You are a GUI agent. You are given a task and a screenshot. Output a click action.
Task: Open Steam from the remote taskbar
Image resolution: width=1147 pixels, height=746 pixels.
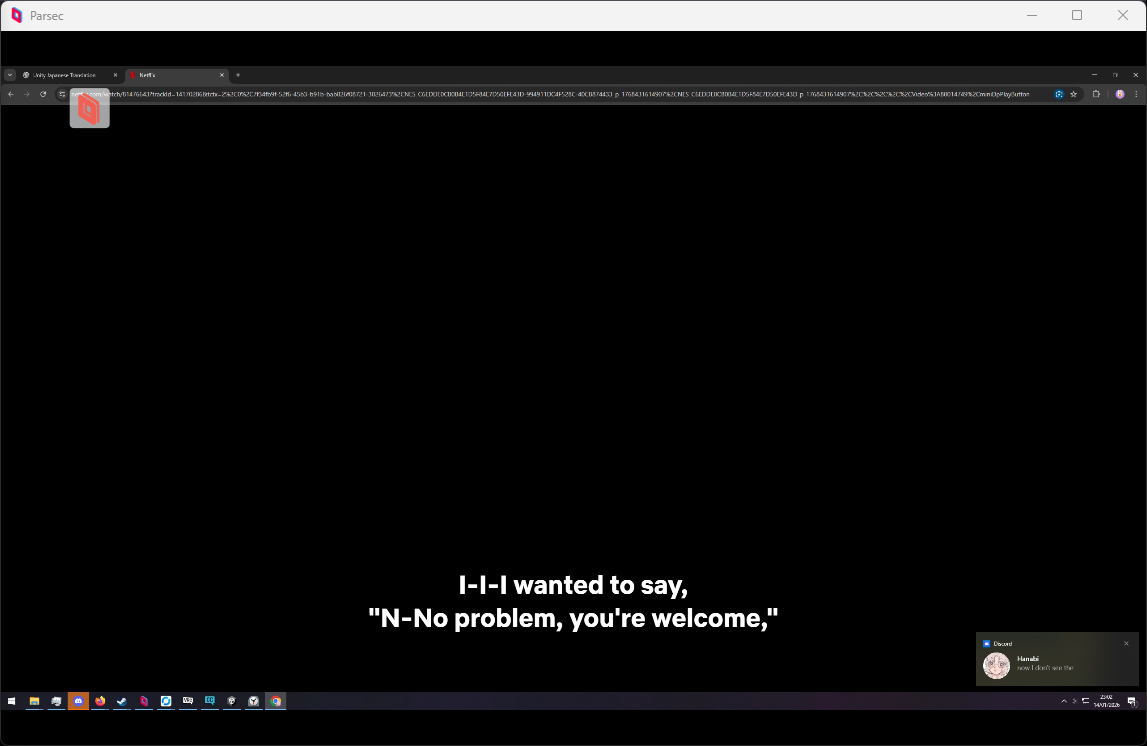(x=122, y=701)
